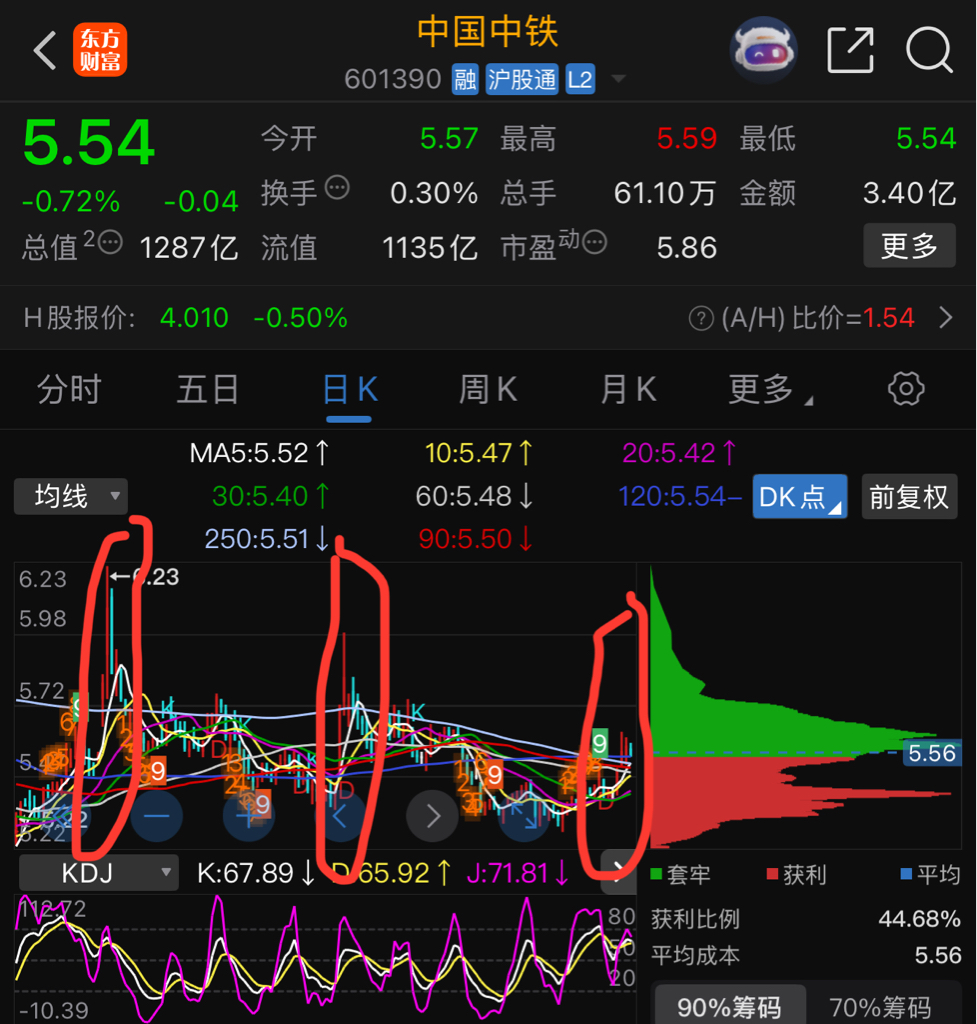Tap the change percentage -0.72%

click(x=71, y=201)
